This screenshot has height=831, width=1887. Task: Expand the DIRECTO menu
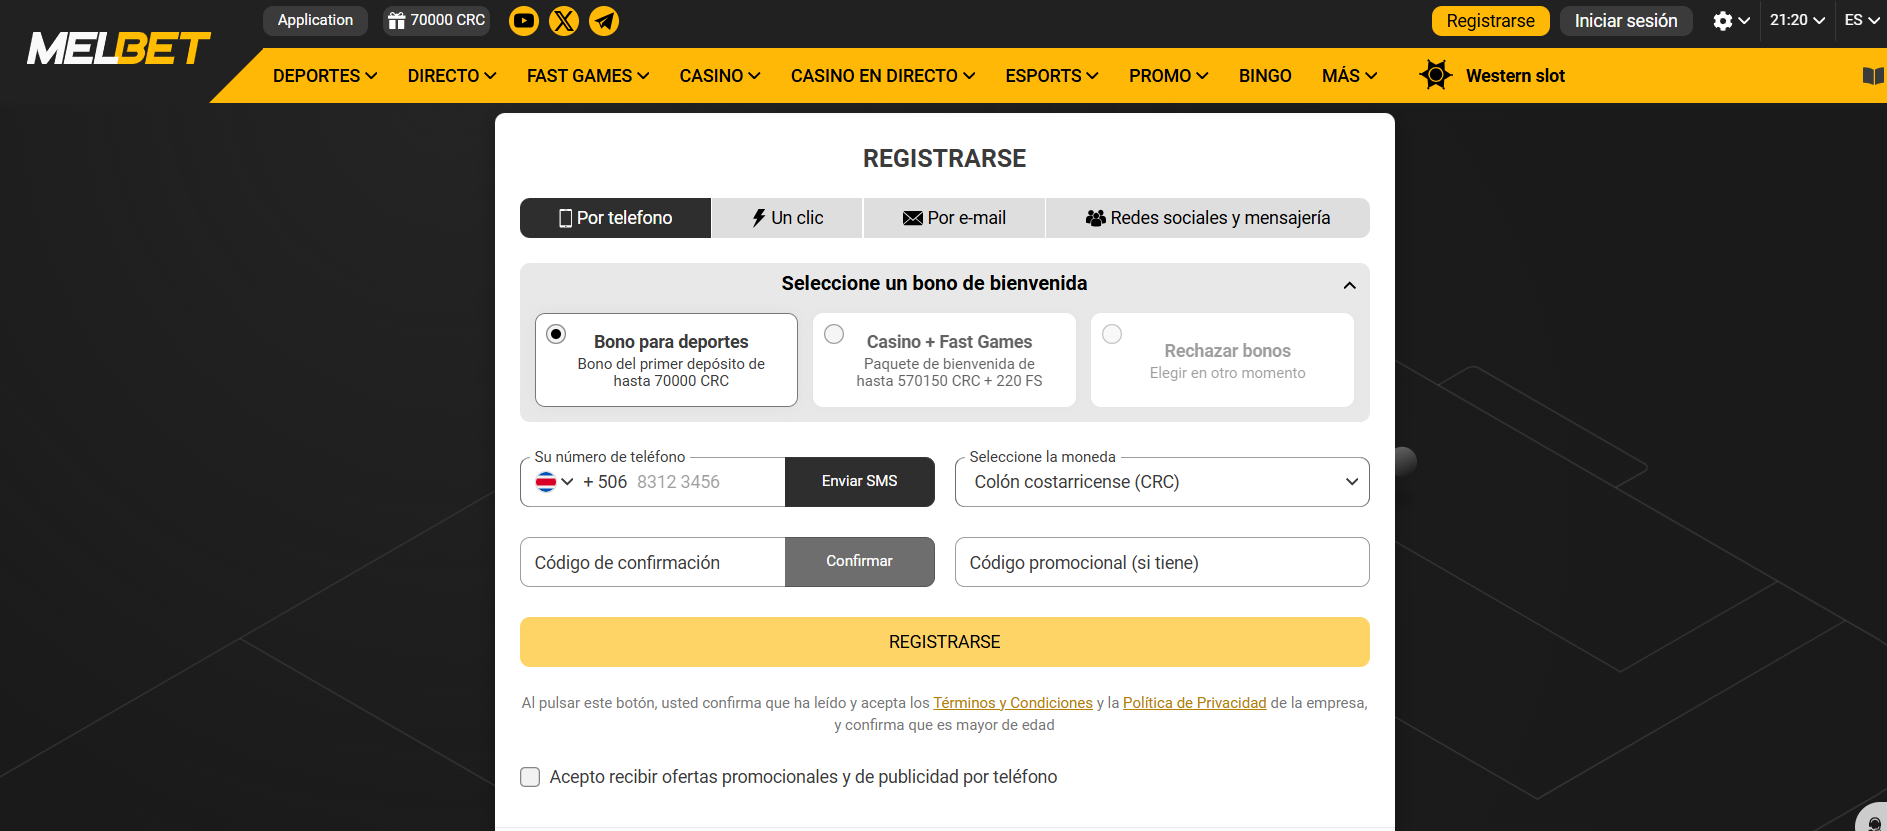(x=452, y=76)
